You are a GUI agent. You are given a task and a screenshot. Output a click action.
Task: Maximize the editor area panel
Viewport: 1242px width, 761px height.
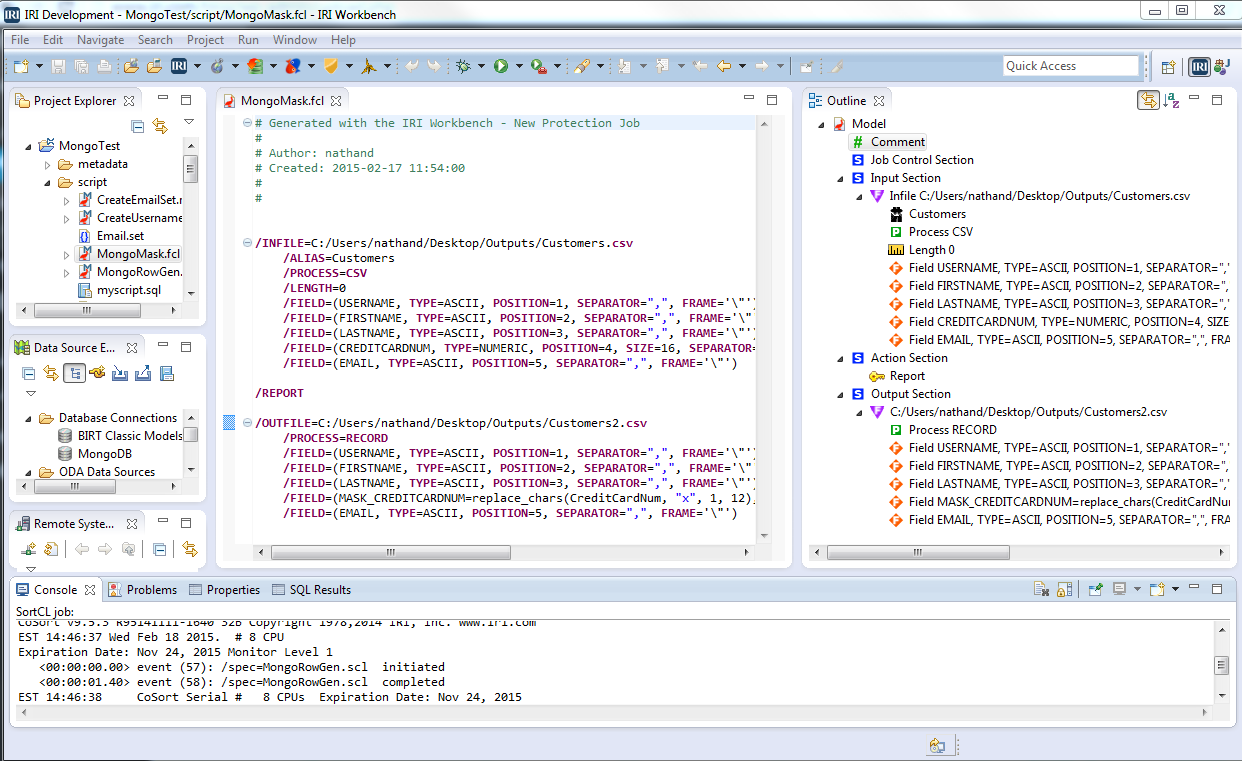click(x=772, y=100)
